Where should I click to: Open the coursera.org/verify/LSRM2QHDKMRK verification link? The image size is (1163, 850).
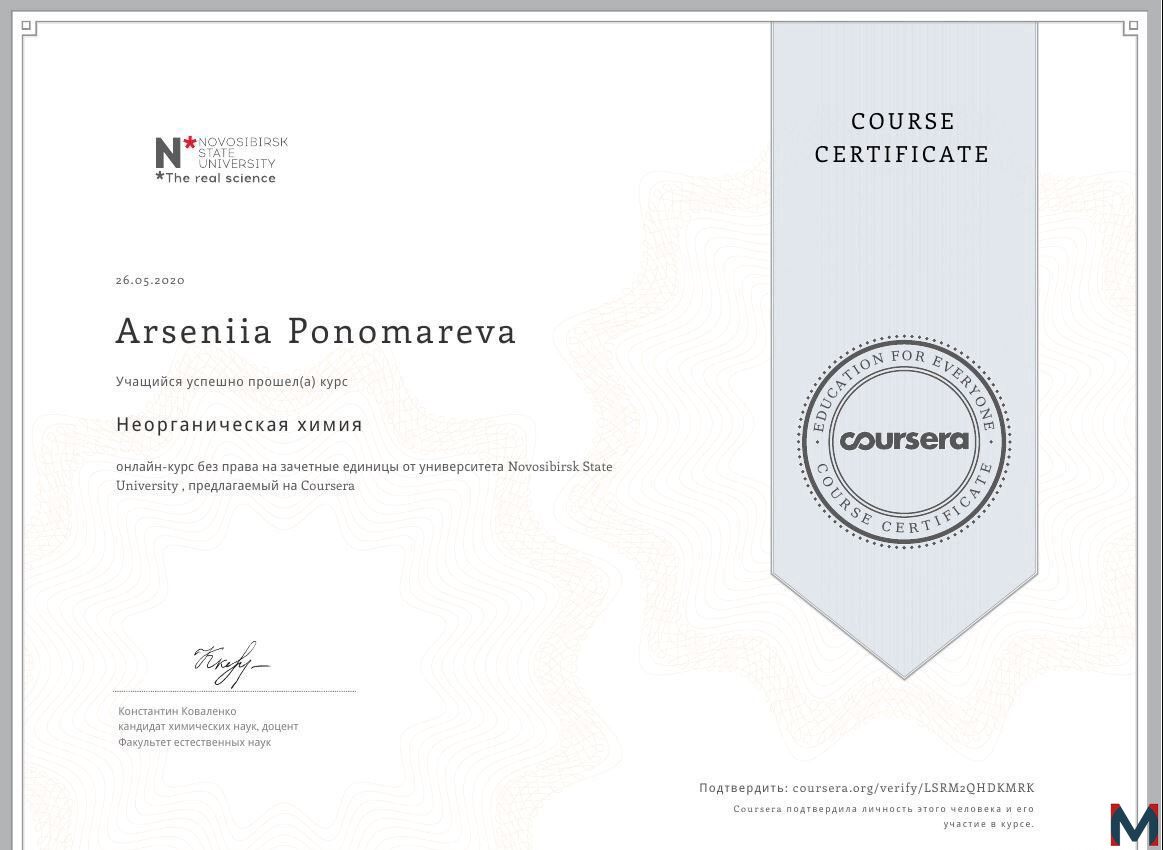[913, 788]
